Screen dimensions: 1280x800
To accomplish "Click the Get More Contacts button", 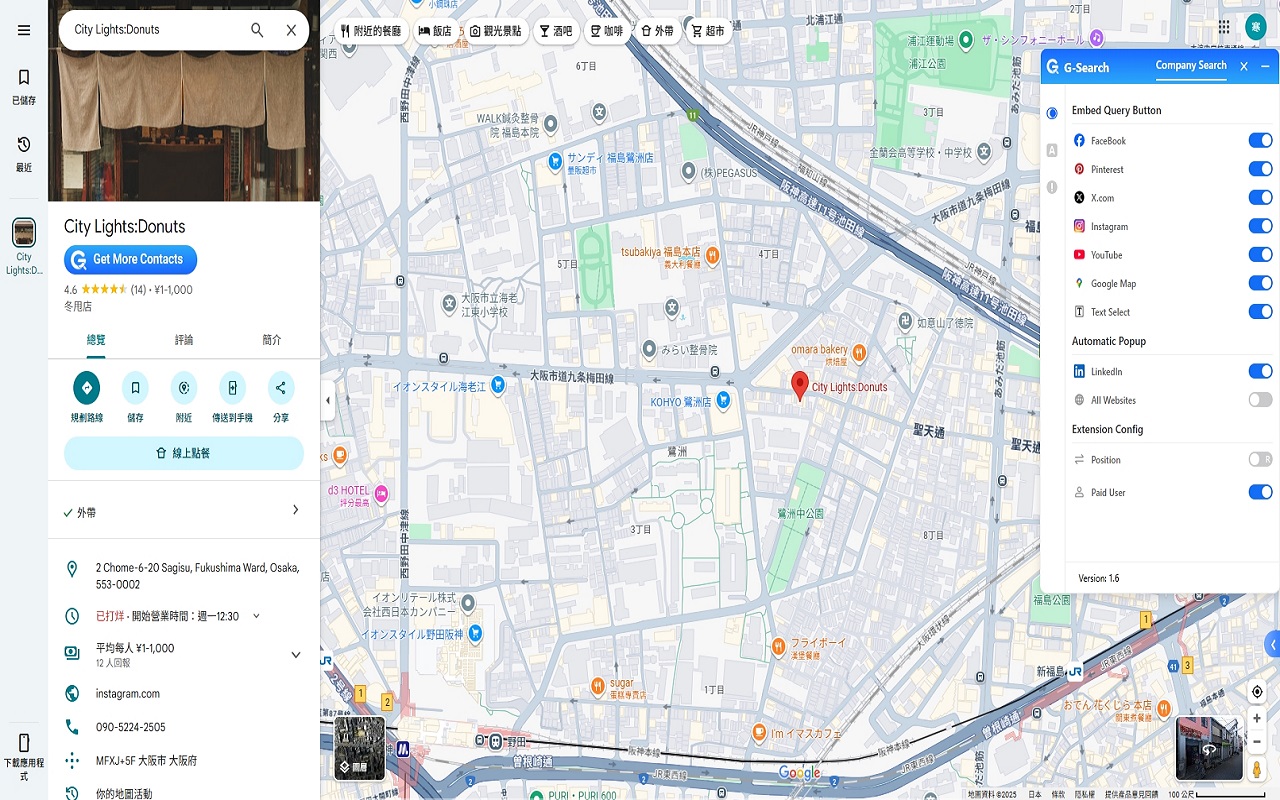I will point(130,259).
